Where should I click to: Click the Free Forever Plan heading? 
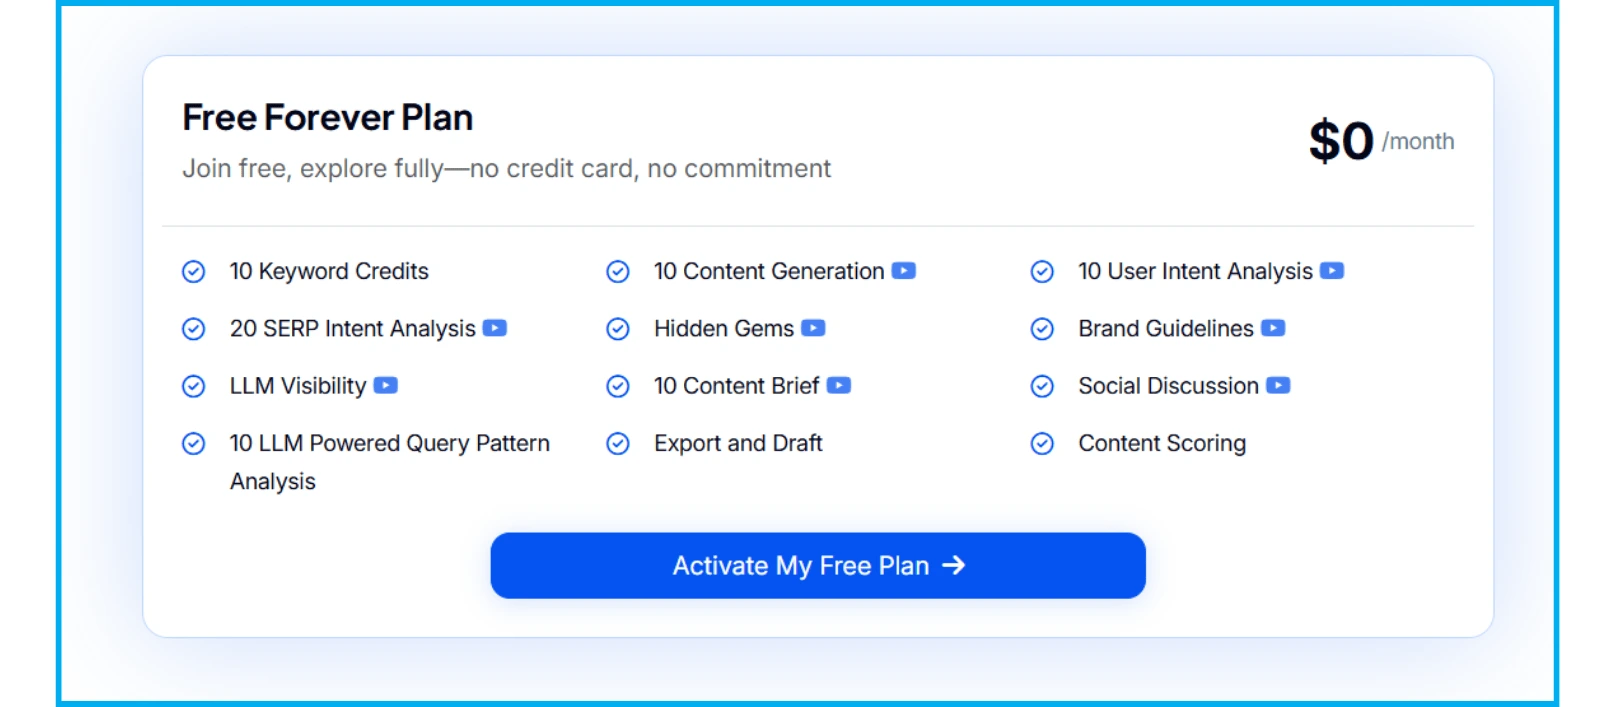[x=327, y=117]
